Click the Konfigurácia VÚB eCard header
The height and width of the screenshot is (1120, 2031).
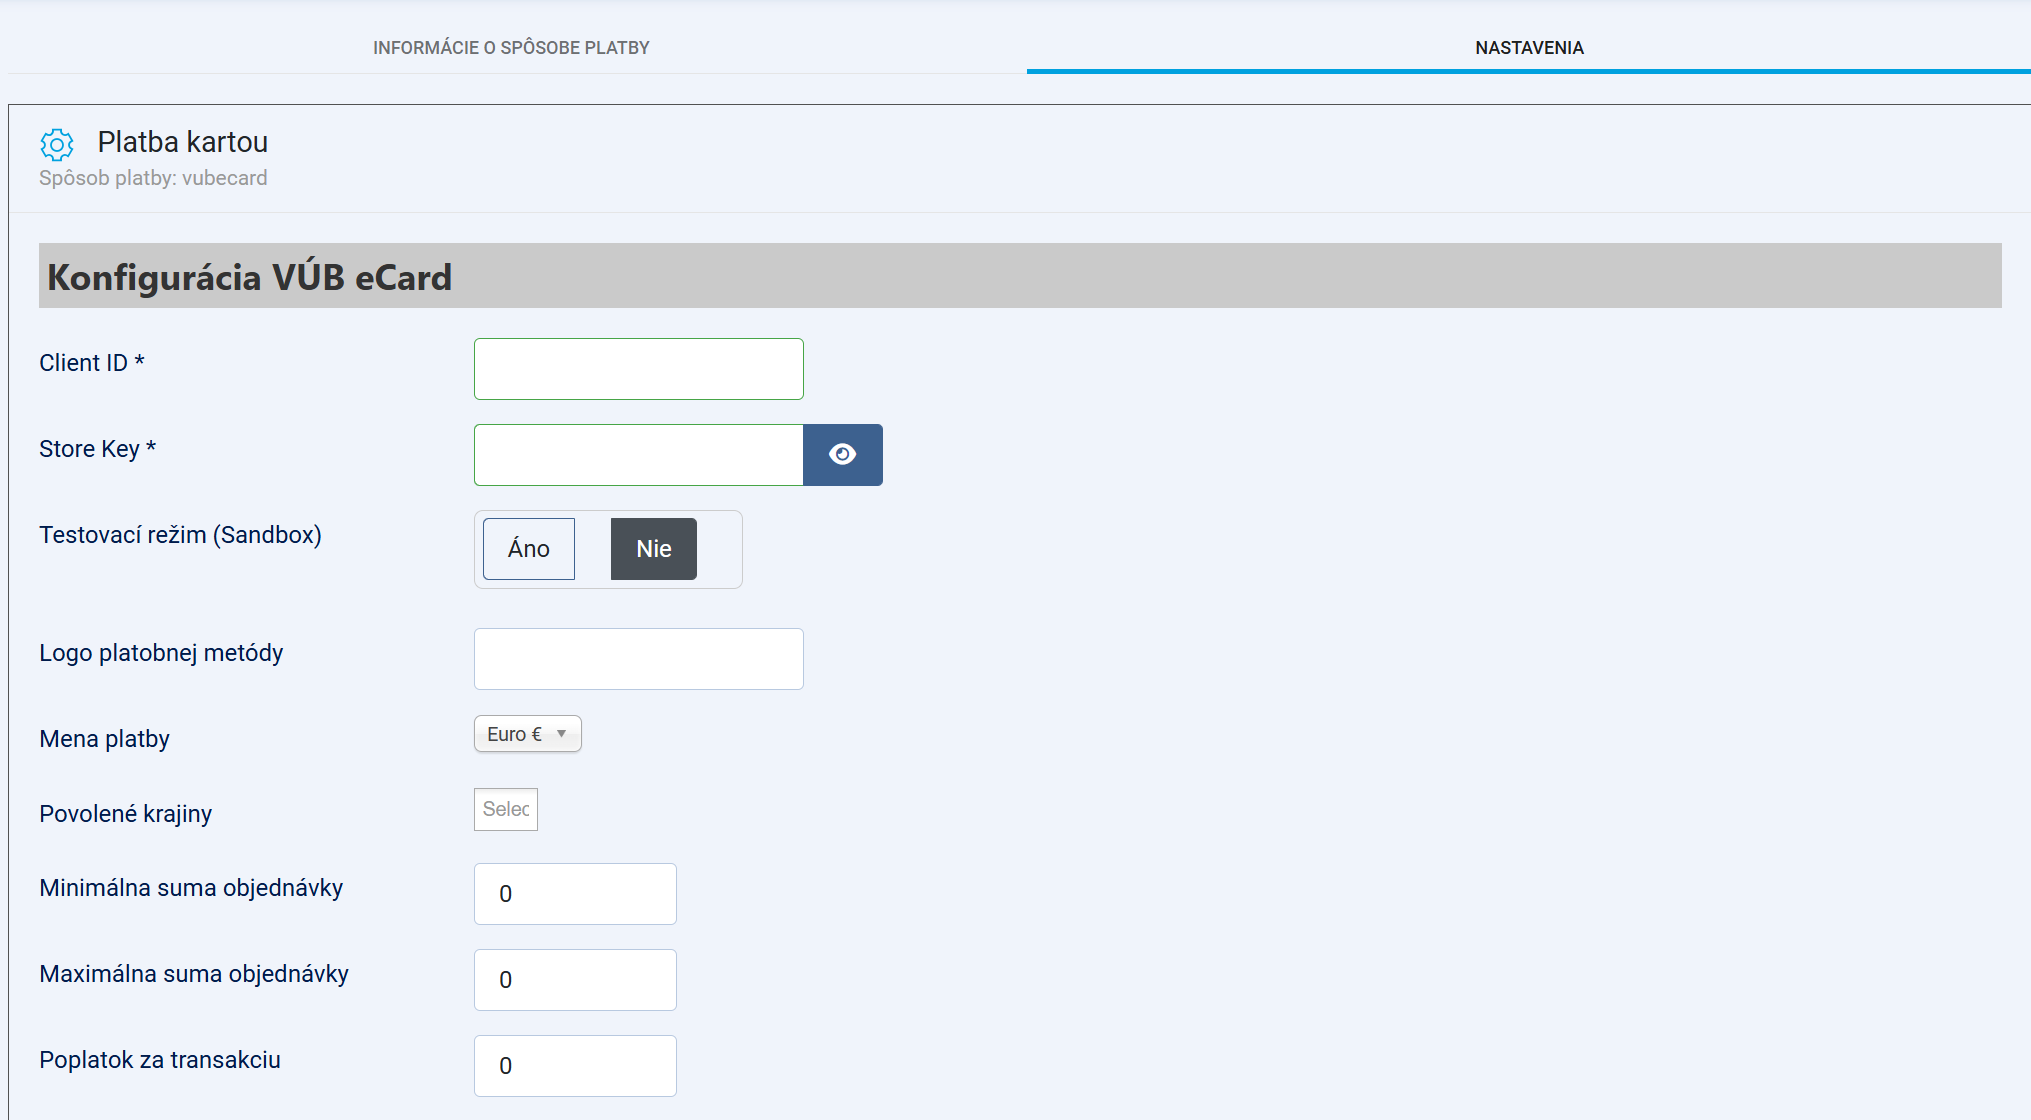tap(250, 277)
